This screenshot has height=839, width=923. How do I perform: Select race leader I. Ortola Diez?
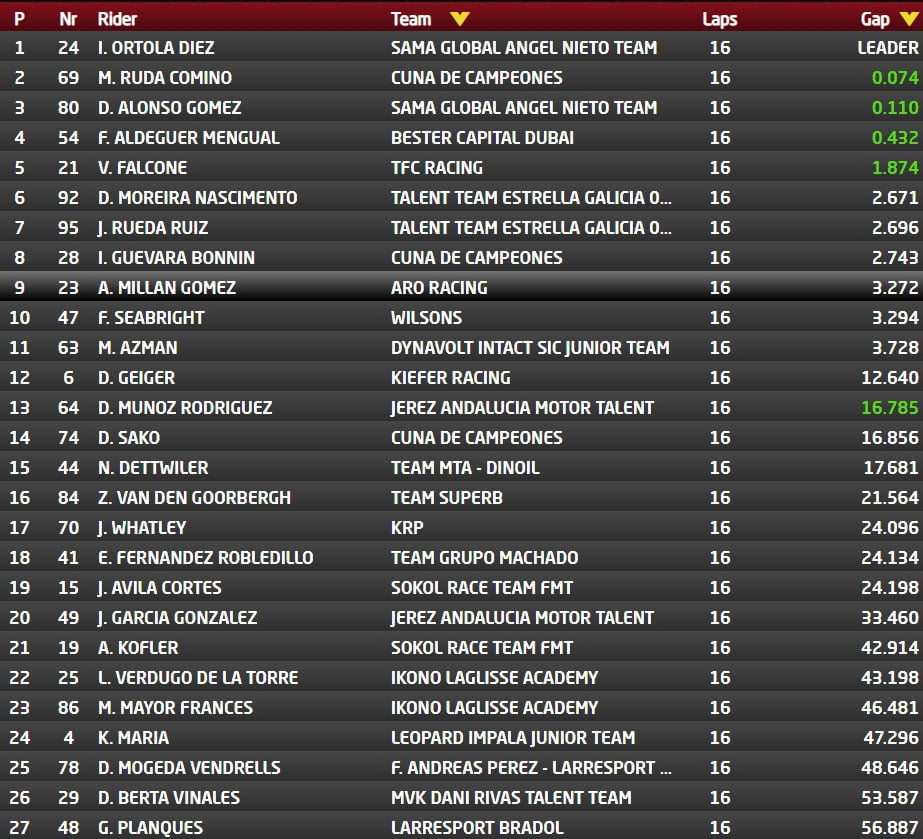(156, 47)
